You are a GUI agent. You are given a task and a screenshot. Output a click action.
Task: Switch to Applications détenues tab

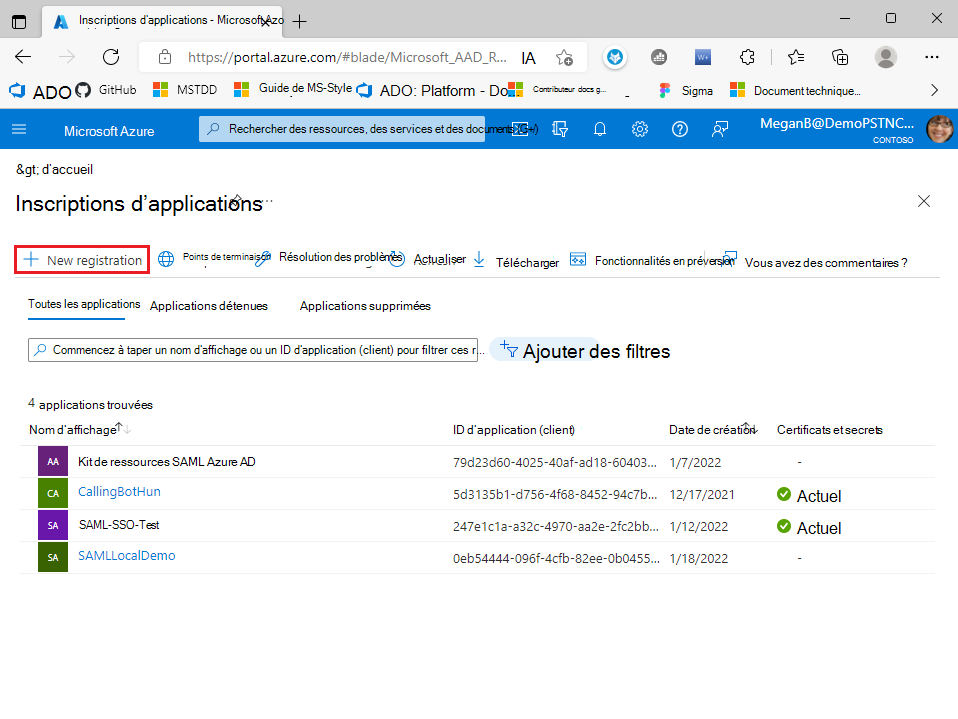[208, 306]
